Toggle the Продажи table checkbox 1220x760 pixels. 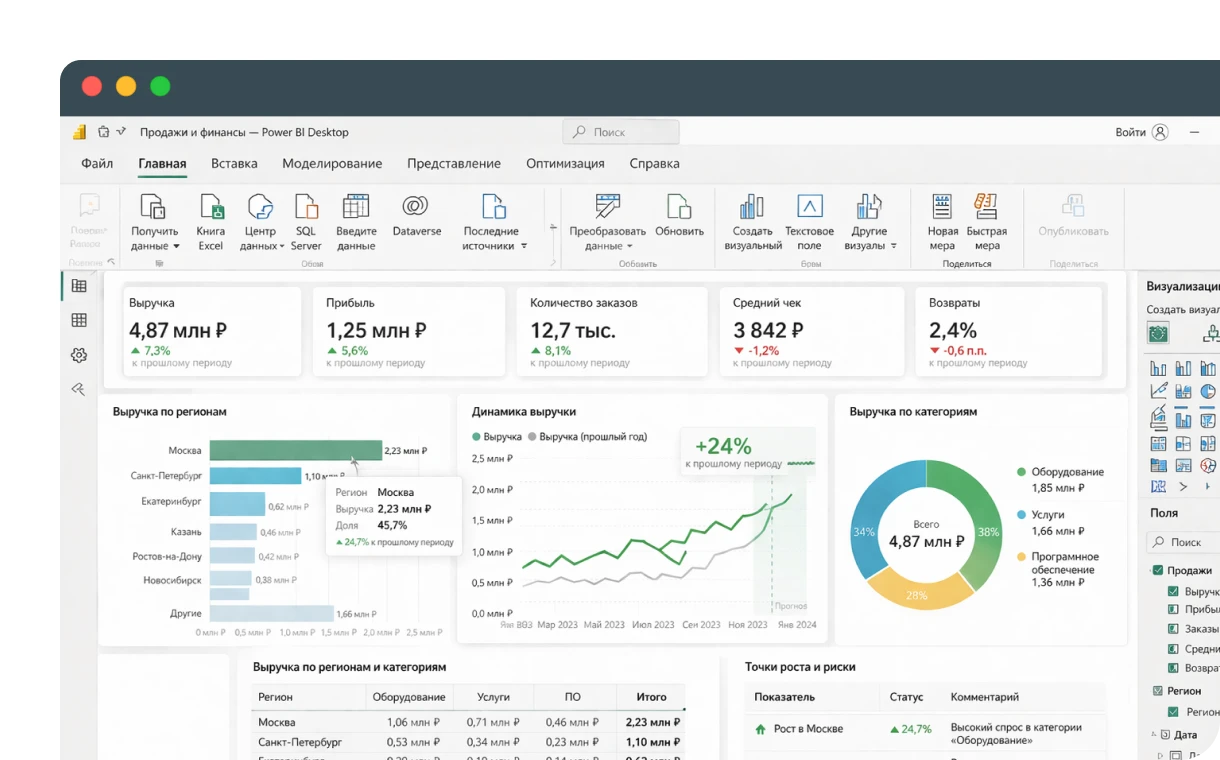(x=1158, y=571)
